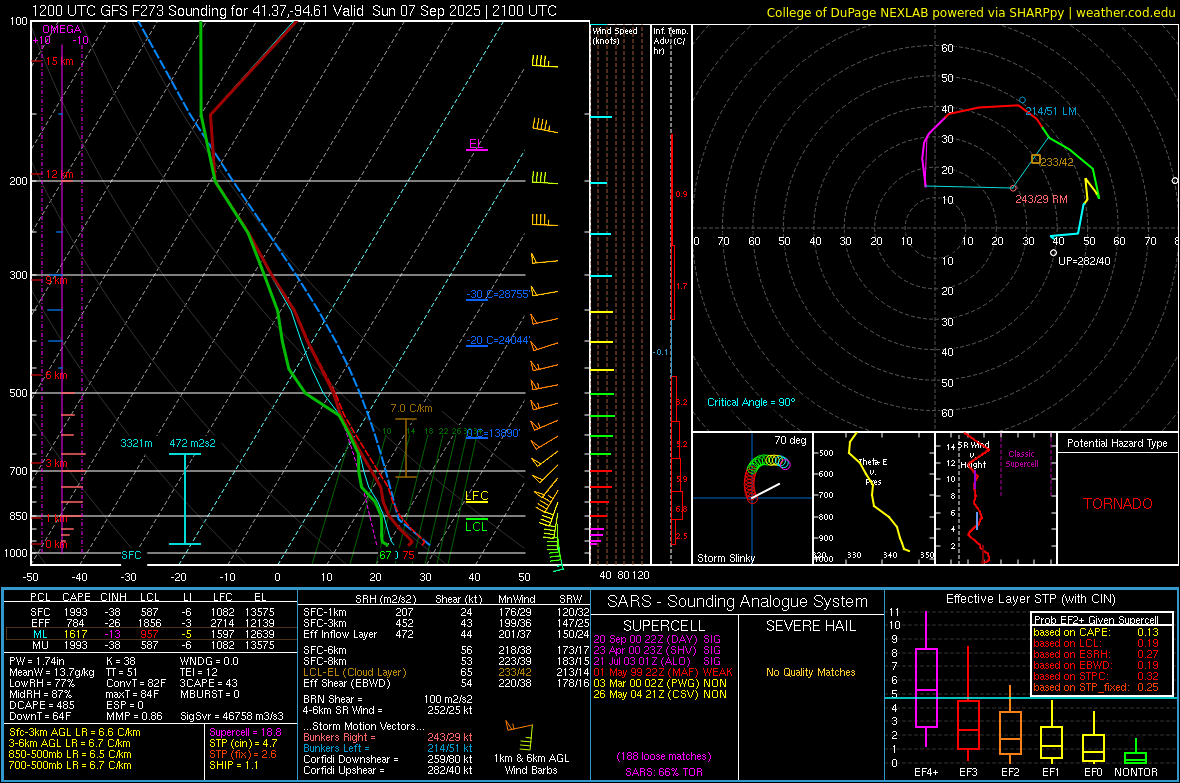This screenshot has width=1180, height=783.
Task: Click the Sfc-3km AGL LR = 6.6 C/km line
Action: (75, 732)
